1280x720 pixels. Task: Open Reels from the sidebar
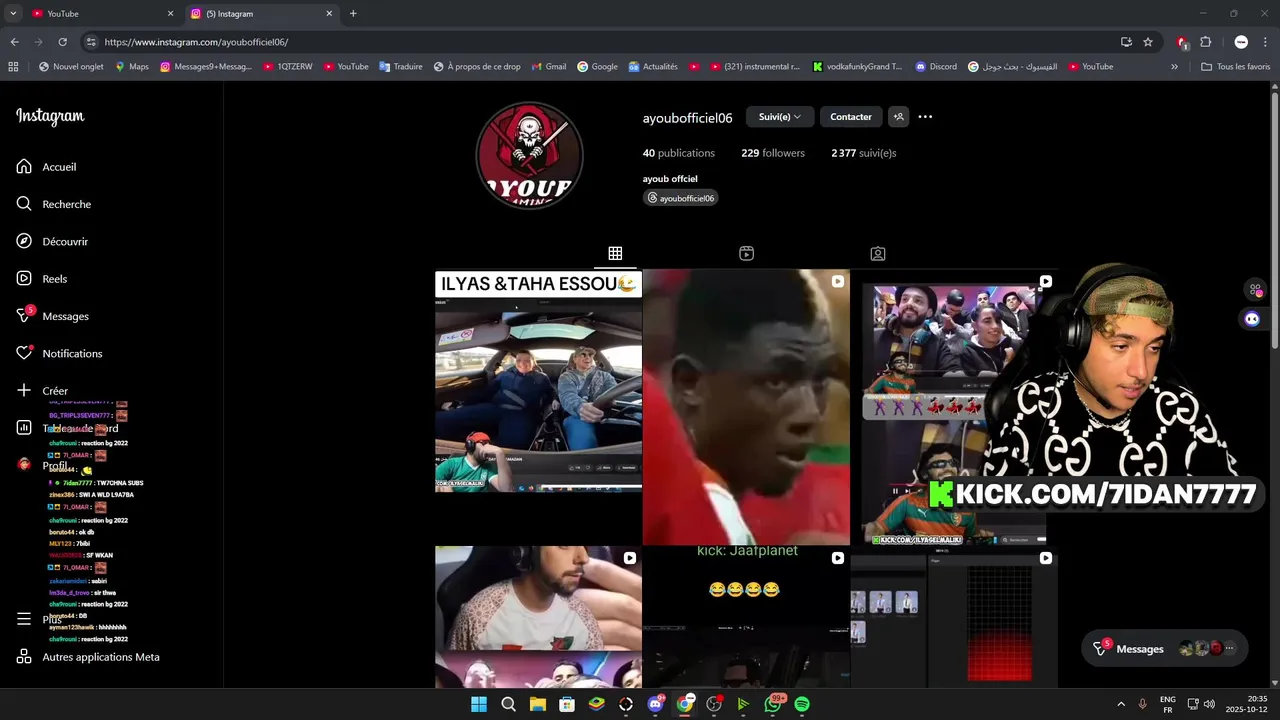[41, 279]
